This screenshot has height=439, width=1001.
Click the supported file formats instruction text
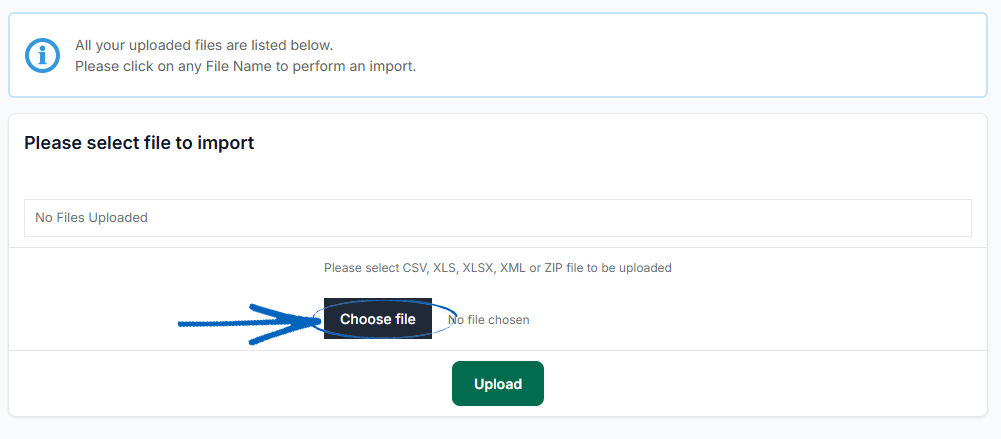[x=498, y=268]
